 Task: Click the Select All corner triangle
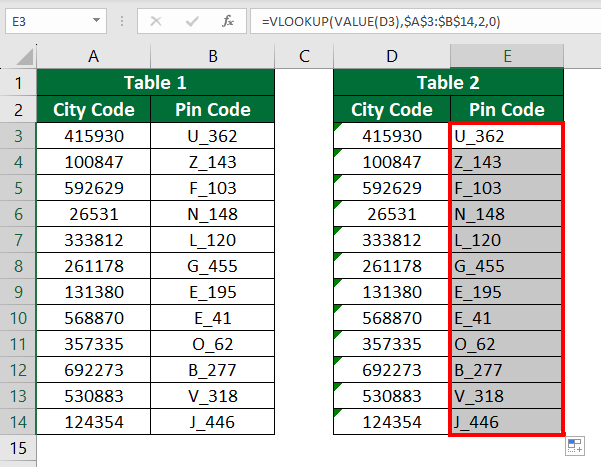25,58
